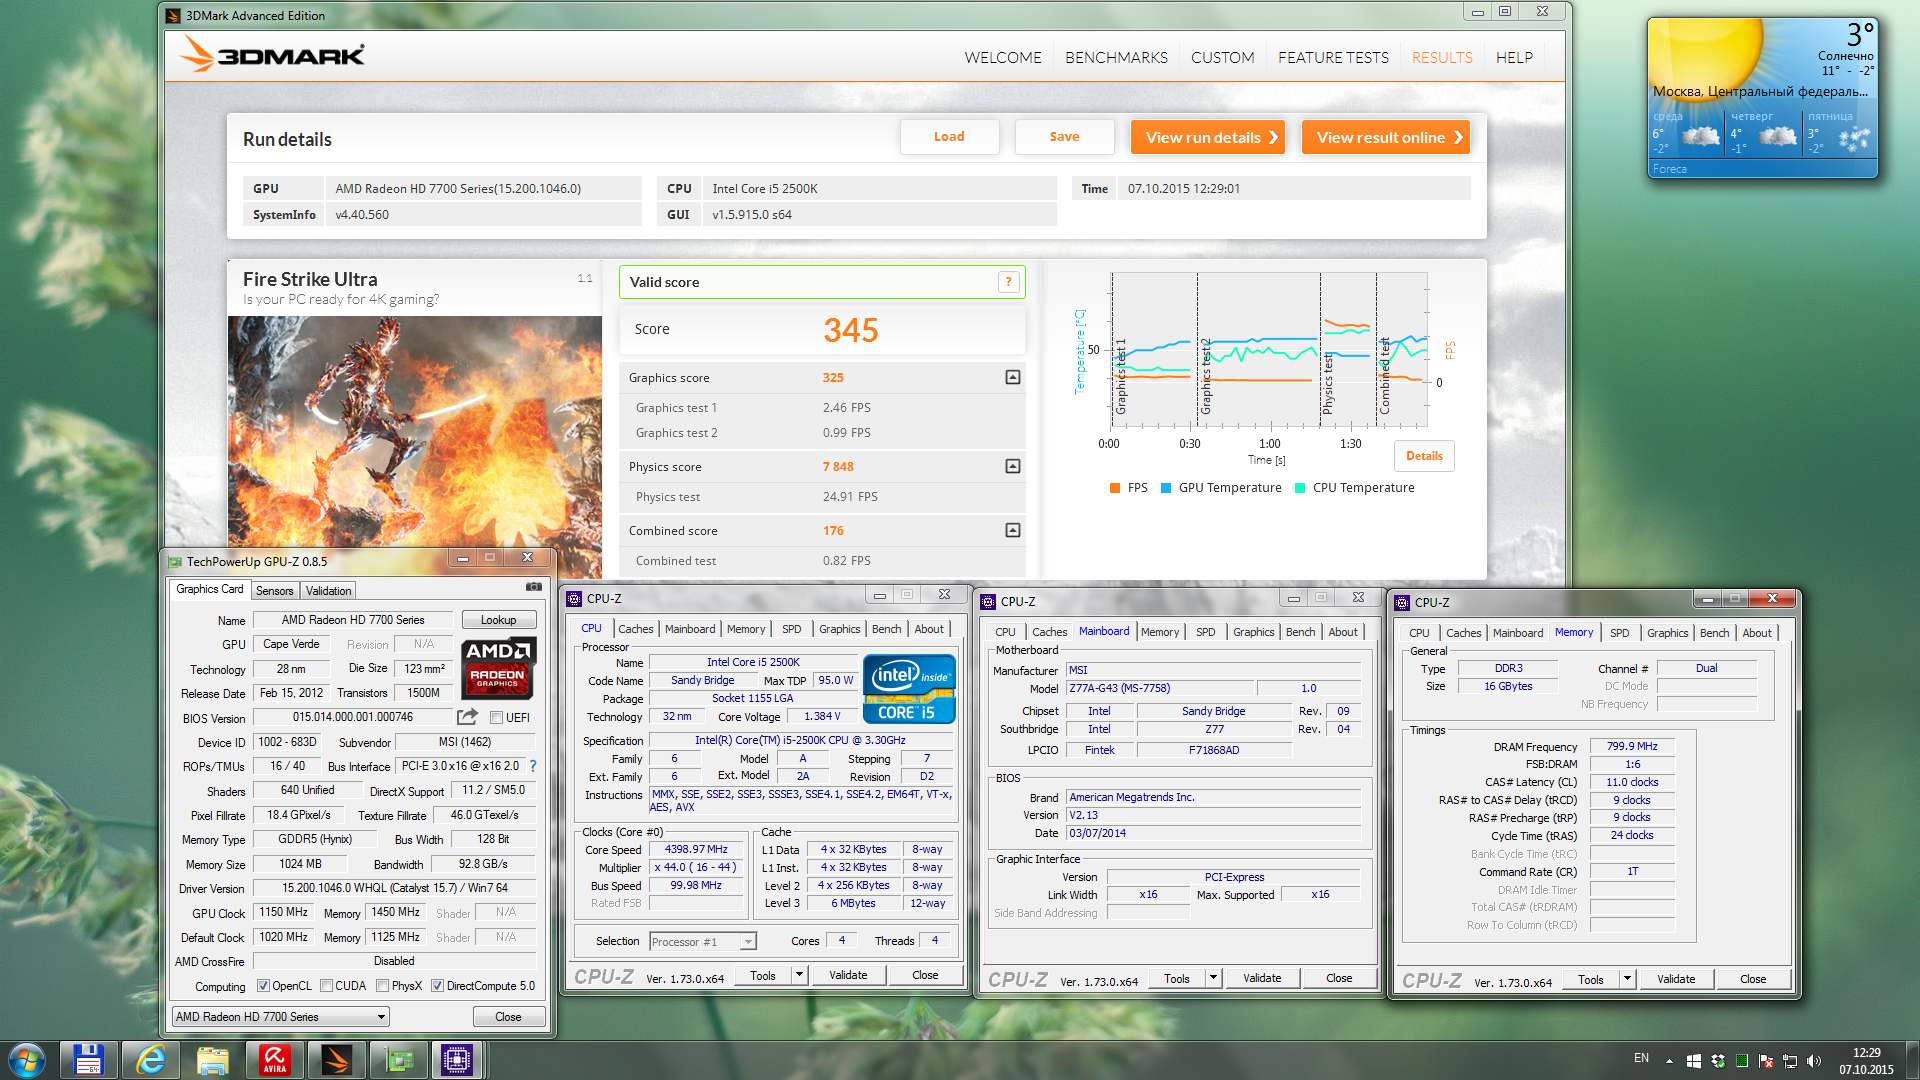This screenshot has height=1080, width=1920.
Task: Click Close button in GPU-Z
Action: click(508, 1017)
